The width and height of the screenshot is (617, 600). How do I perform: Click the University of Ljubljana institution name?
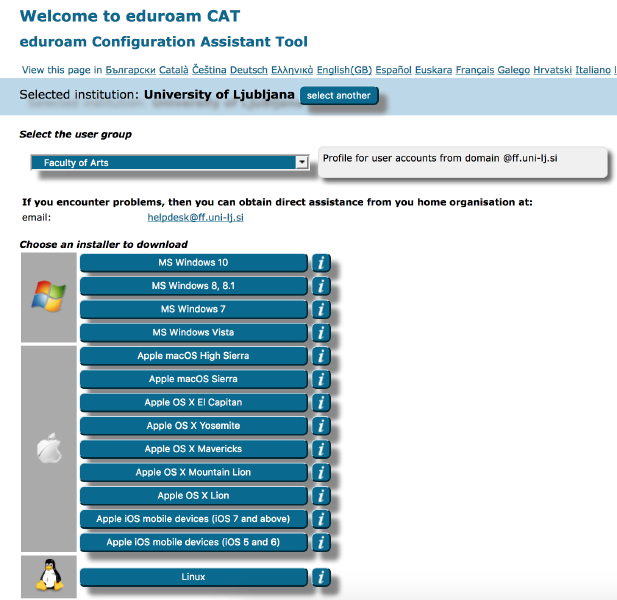tap(219, 95)
